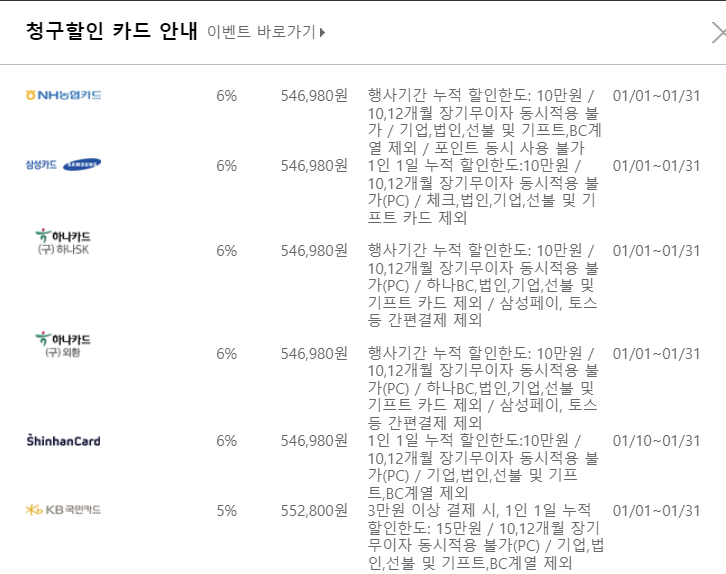The image size is (726, 574).
Task: Click the 청구할인 카드 안내 heading
Action: (112, 31)
